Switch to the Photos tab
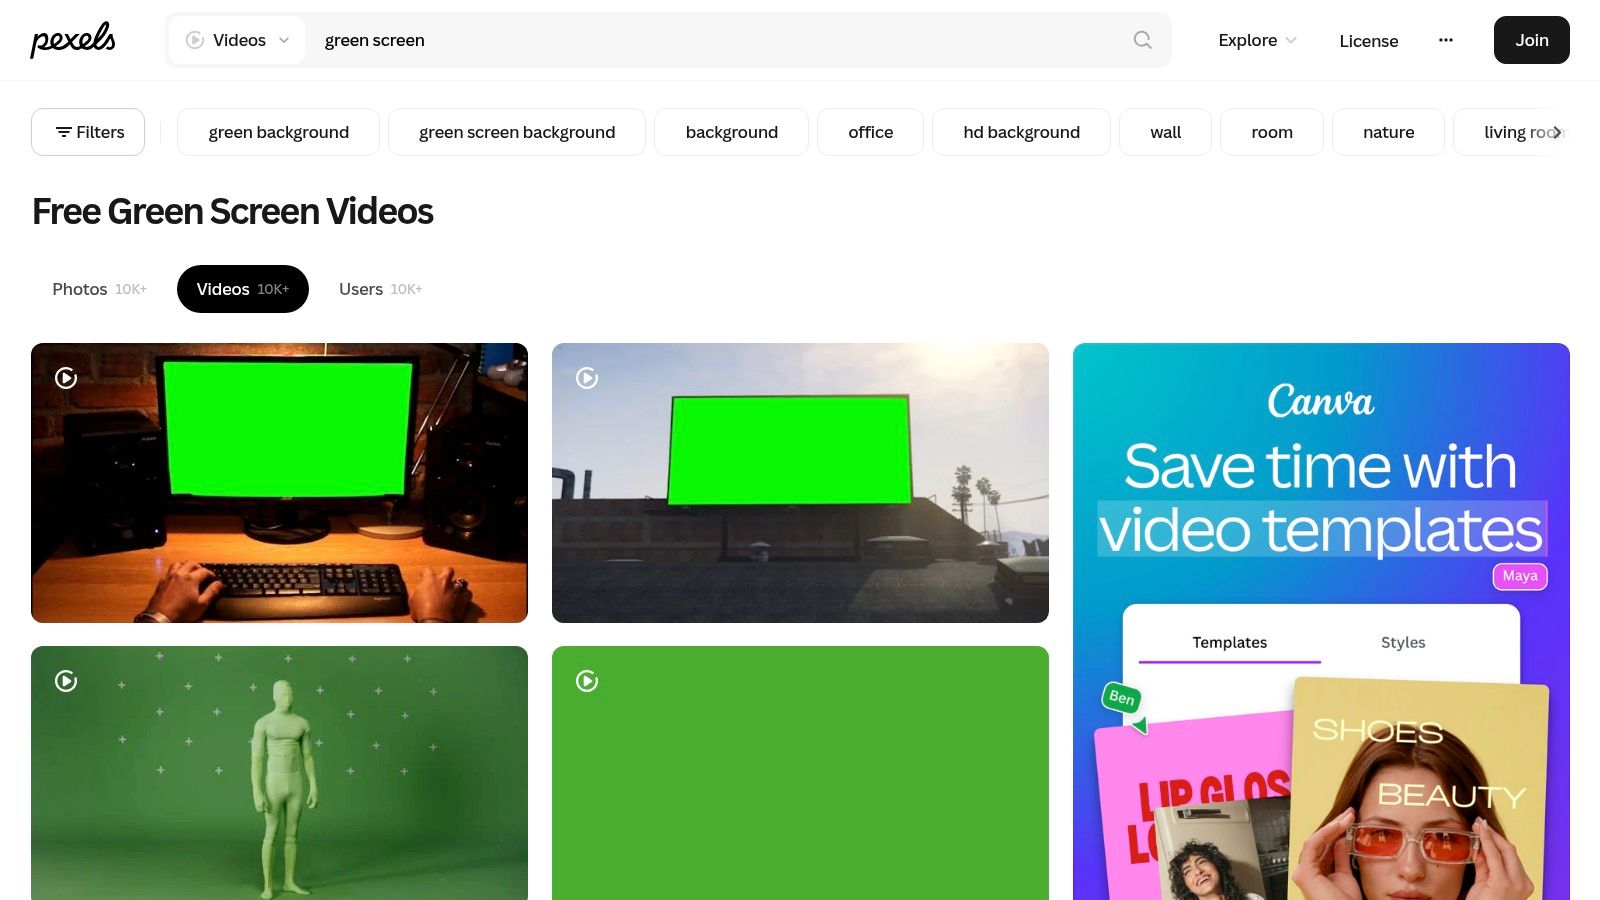1600x900 pixels. (x=80, y=289)
